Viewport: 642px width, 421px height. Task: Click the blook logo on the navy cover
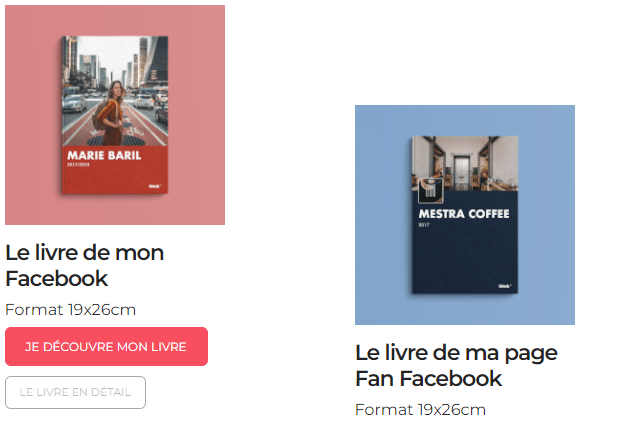(x=505, y=286)
